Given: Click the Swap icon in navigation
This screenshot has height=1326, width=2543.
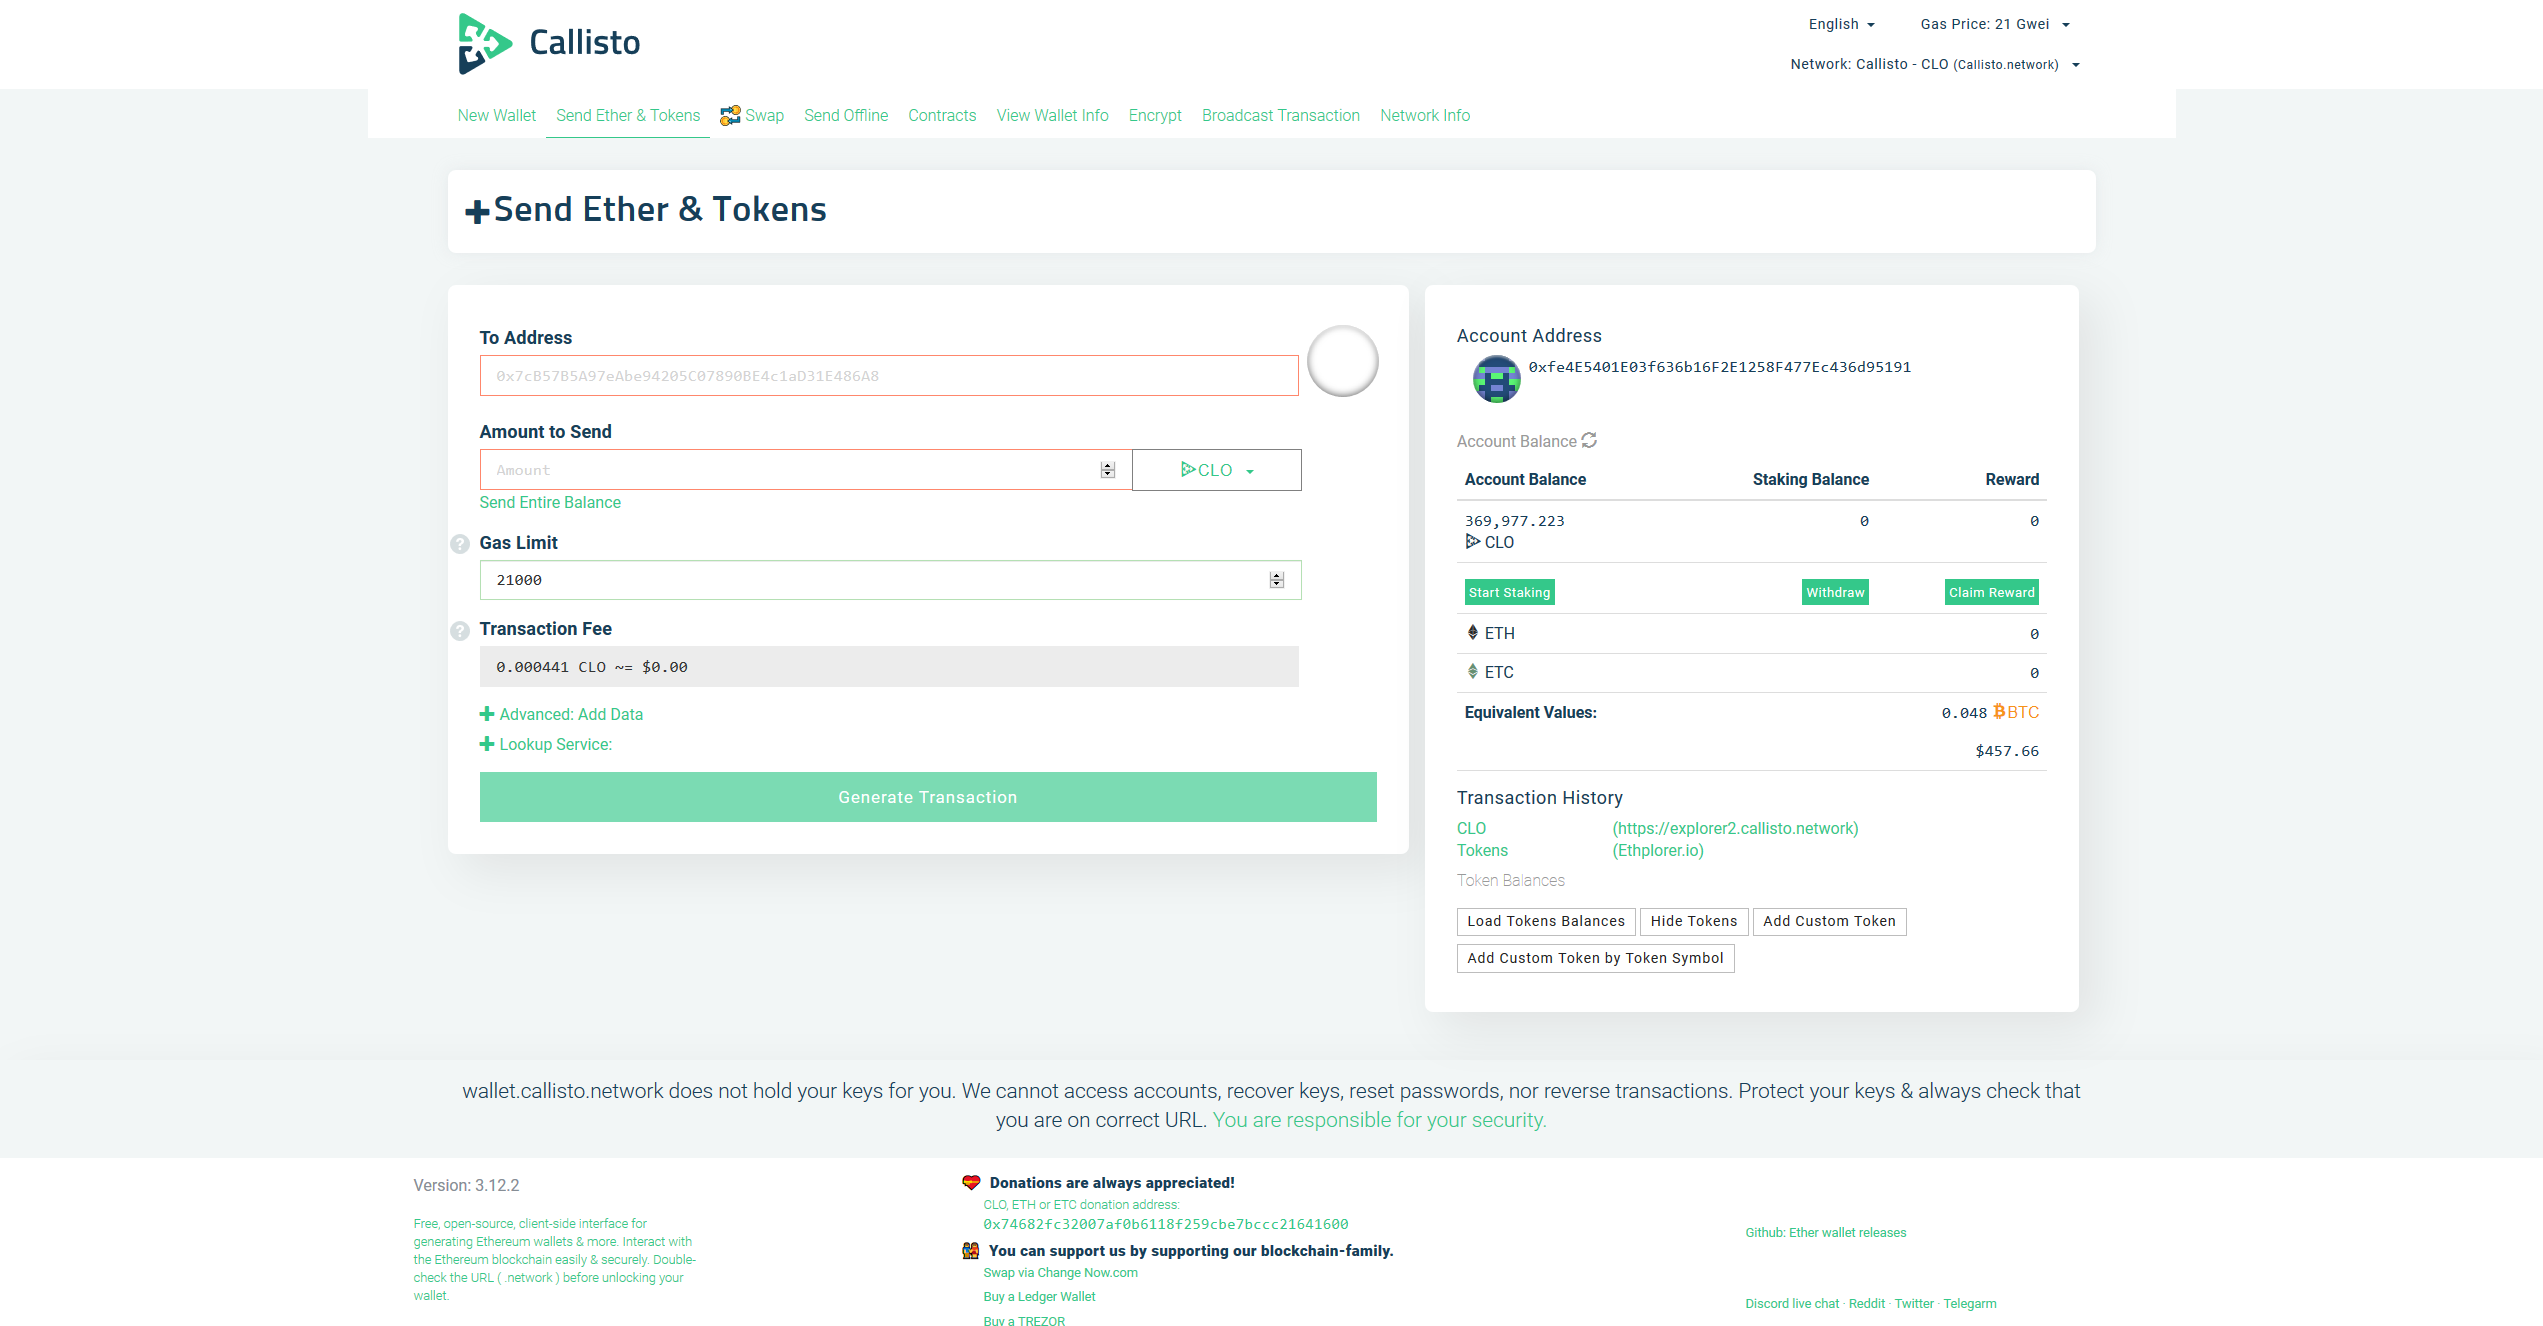Looking at the screenshot, I should [730, 115].
